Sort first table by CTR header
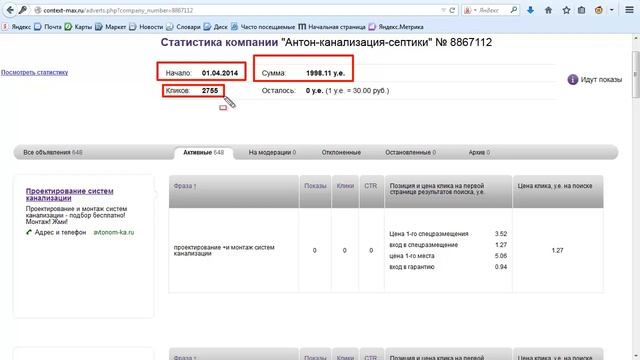 [x=371, y=186]
